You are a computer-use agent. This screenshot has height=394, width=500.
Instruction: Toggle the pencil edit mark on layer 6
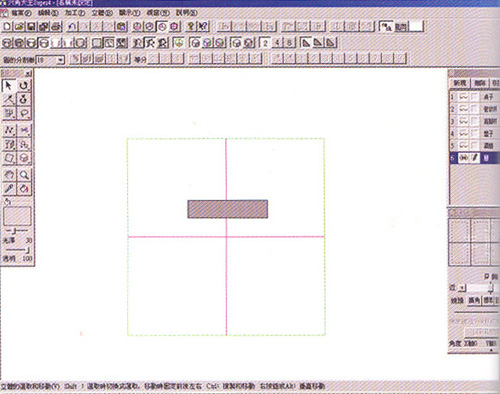(x=474, y=158)
